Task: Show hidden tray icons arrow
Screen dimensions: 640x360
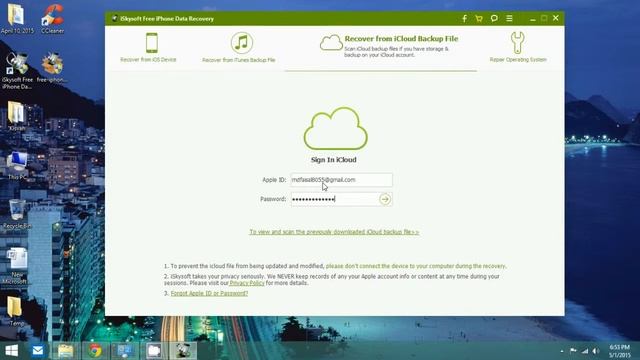Action: click(562, 351)
